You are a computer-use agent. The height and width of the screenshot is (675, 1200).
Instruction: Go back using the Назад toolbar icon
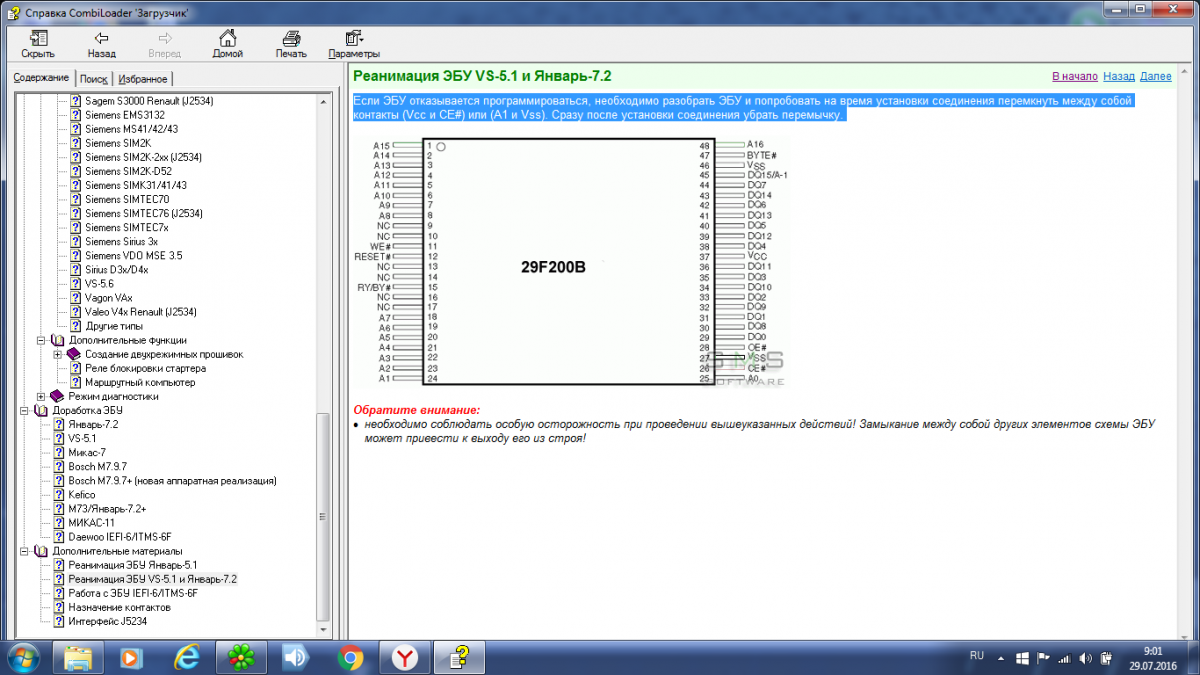101,42
